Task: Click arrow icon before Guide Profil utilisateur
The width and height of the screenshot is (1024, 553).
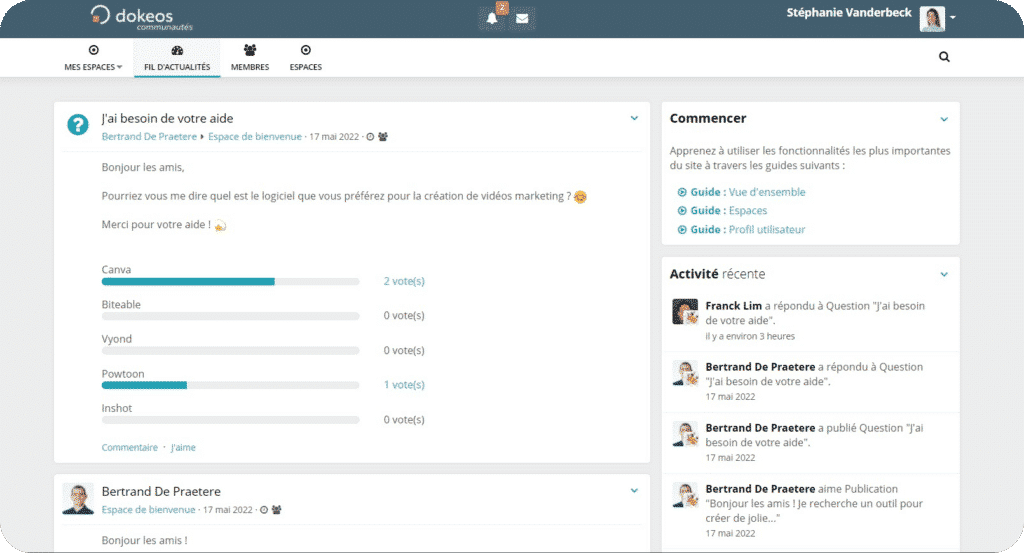Action: click(x=682, y=229)
